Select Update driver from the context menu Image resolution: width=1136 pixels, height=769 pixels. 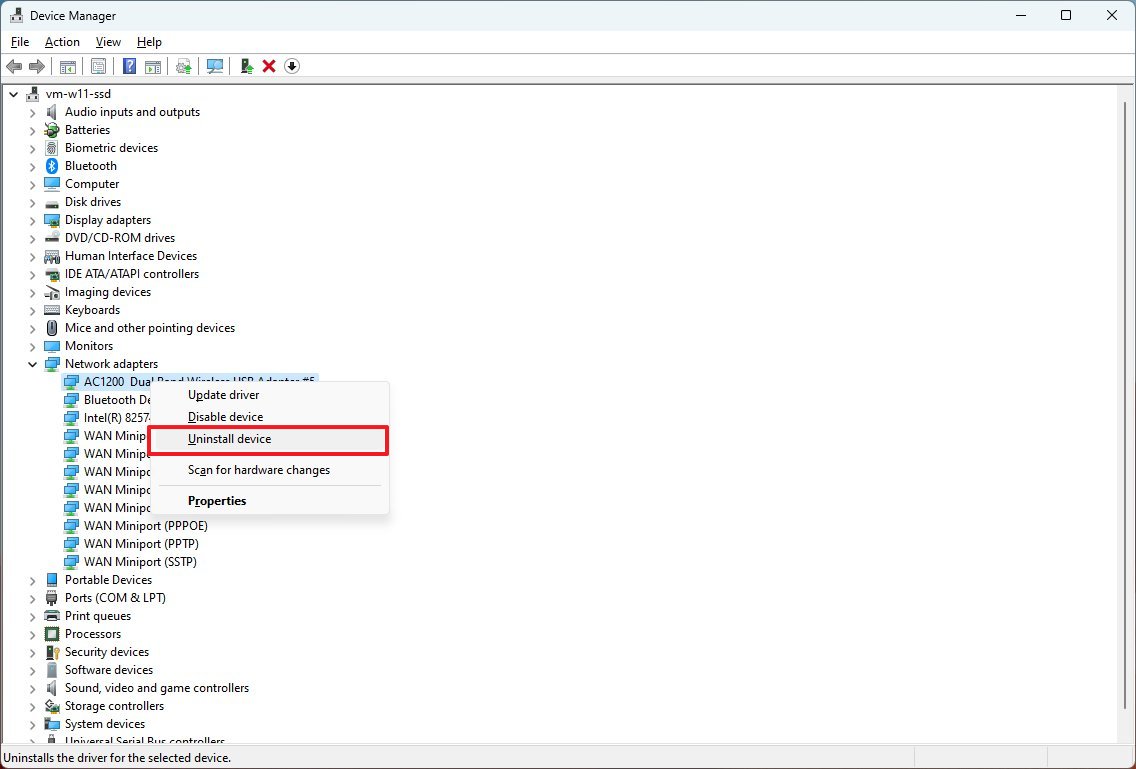[x=223, y=395]
